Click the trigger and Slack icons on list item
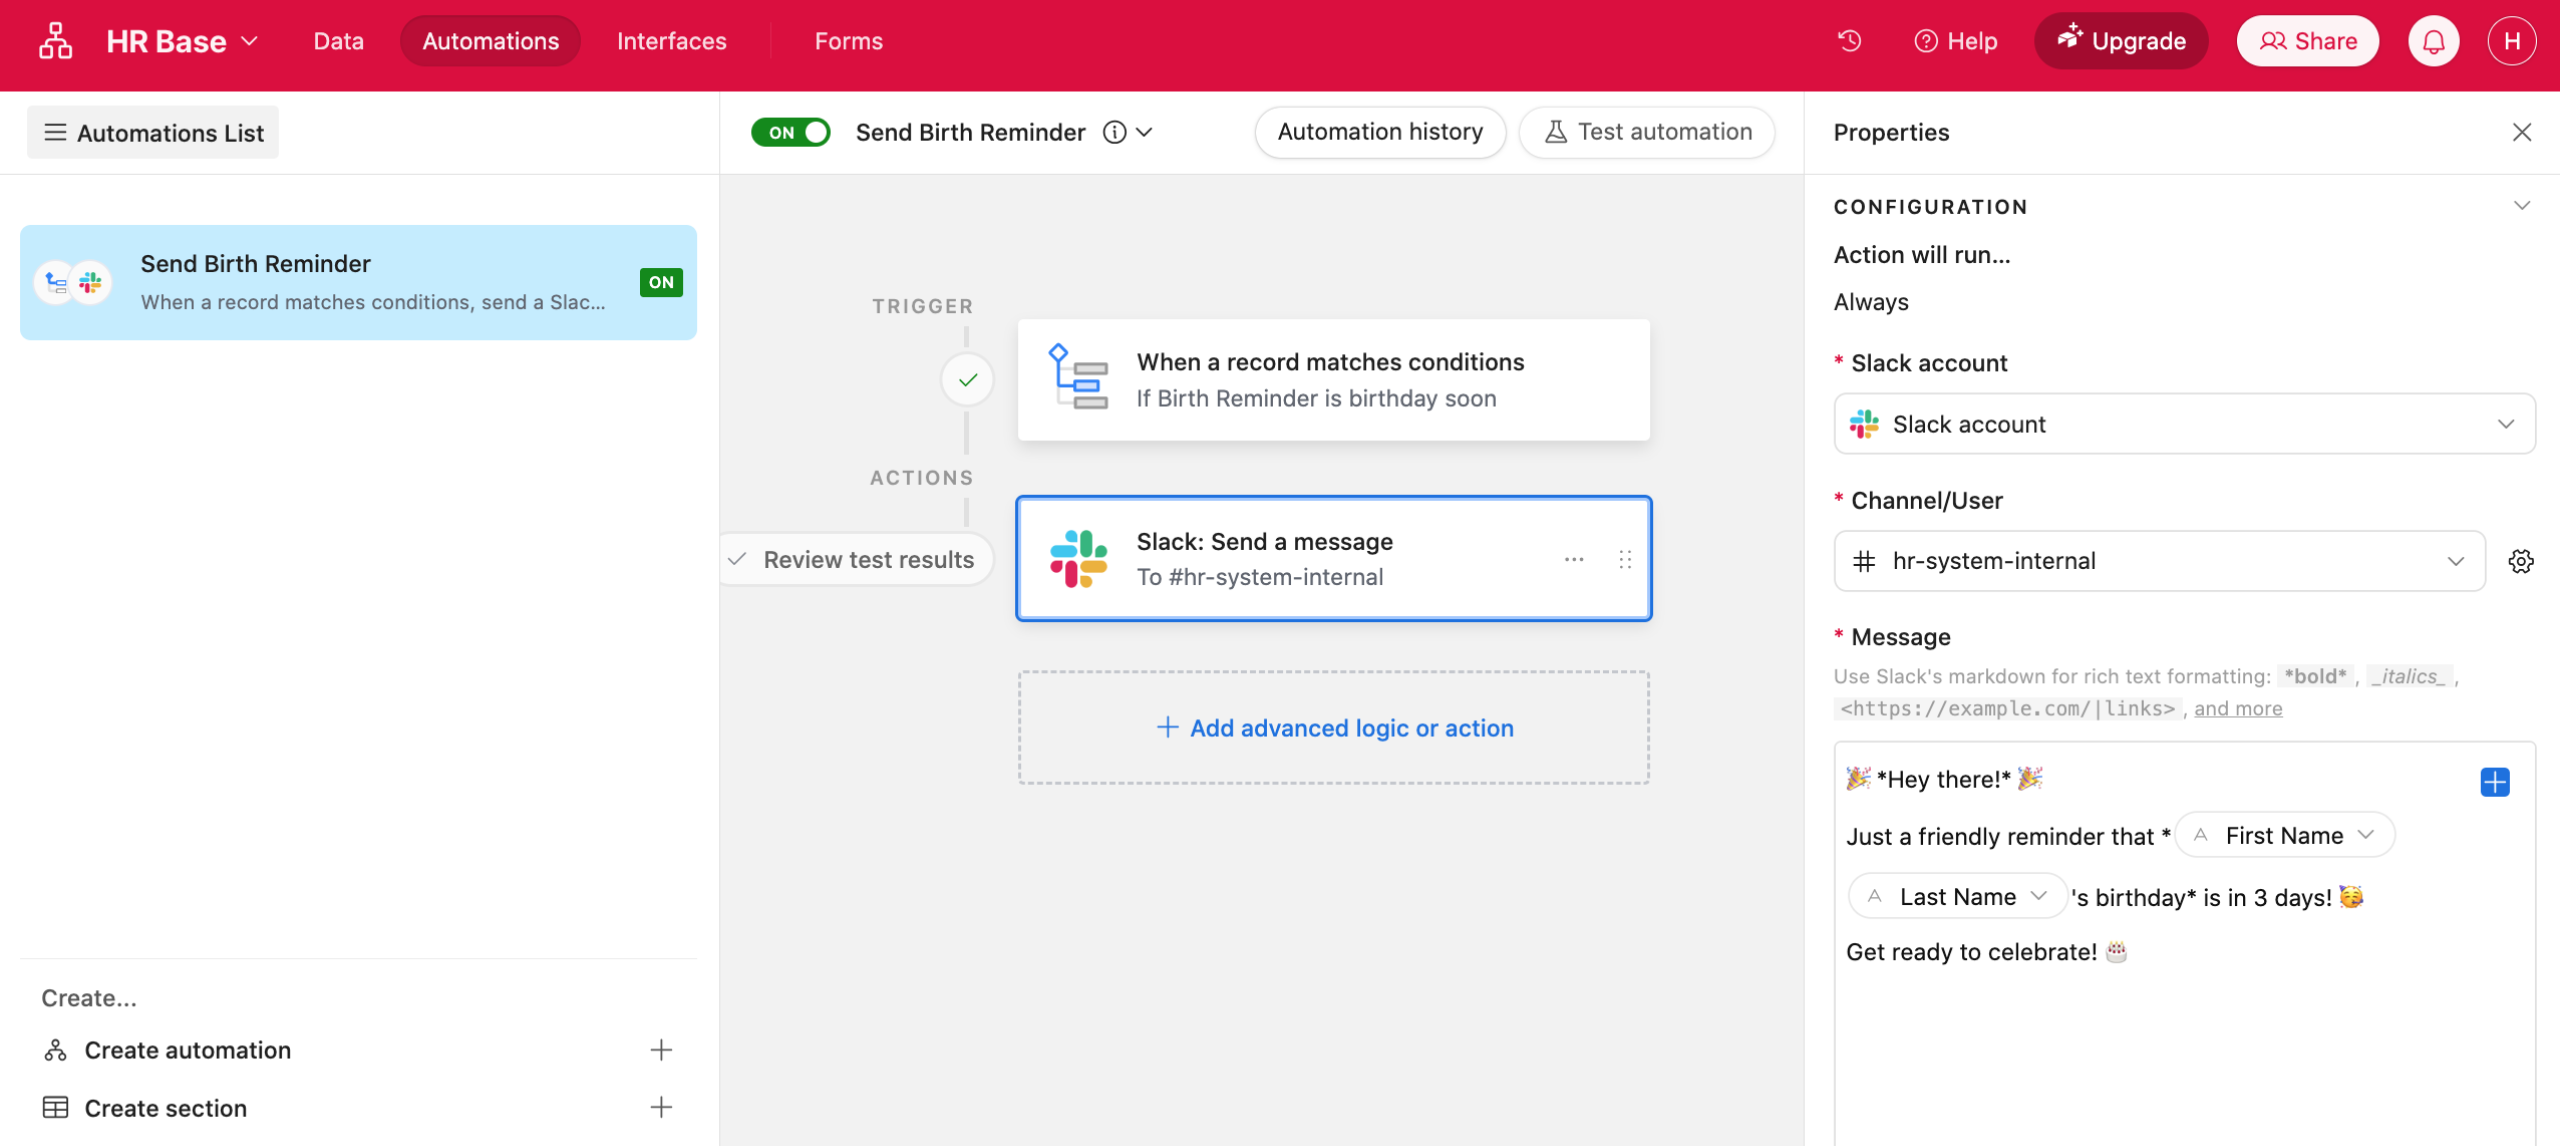Image resolution: width=2560 pixels, height=1146 pixels. pyautogui.click(x=73, y=283)
